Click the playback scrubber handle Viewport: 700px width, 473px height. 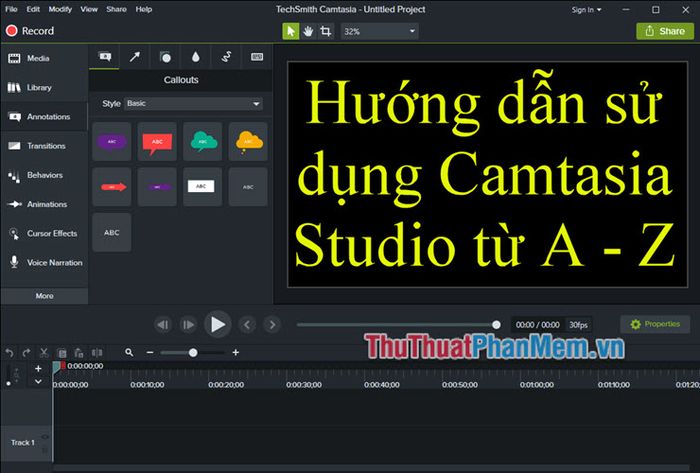(496, 325)
